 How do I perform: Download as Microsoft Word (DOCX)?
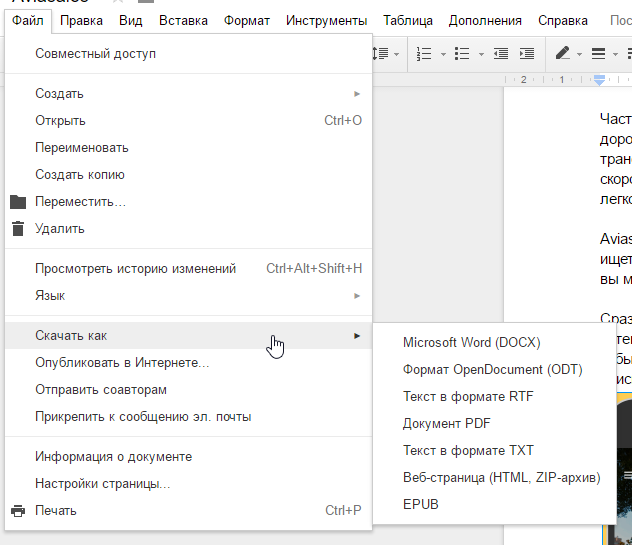[495, 343]
